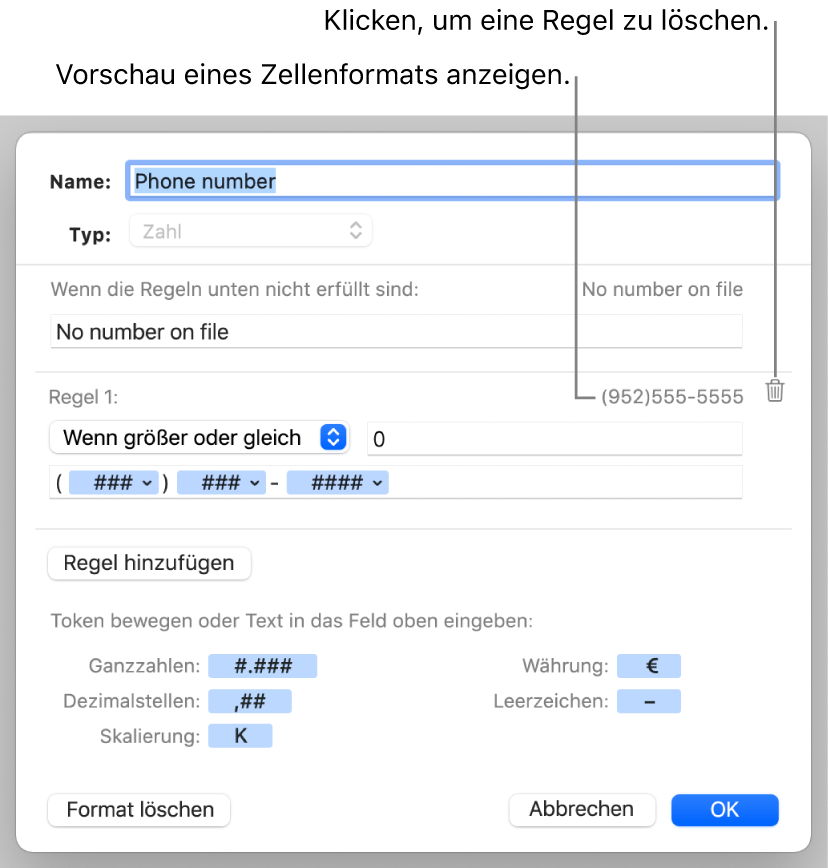This screenshot has width=828, height=868.
Task: Click the 'No number on file' text field
Action: pyautogui.click(x=396, y=332)
